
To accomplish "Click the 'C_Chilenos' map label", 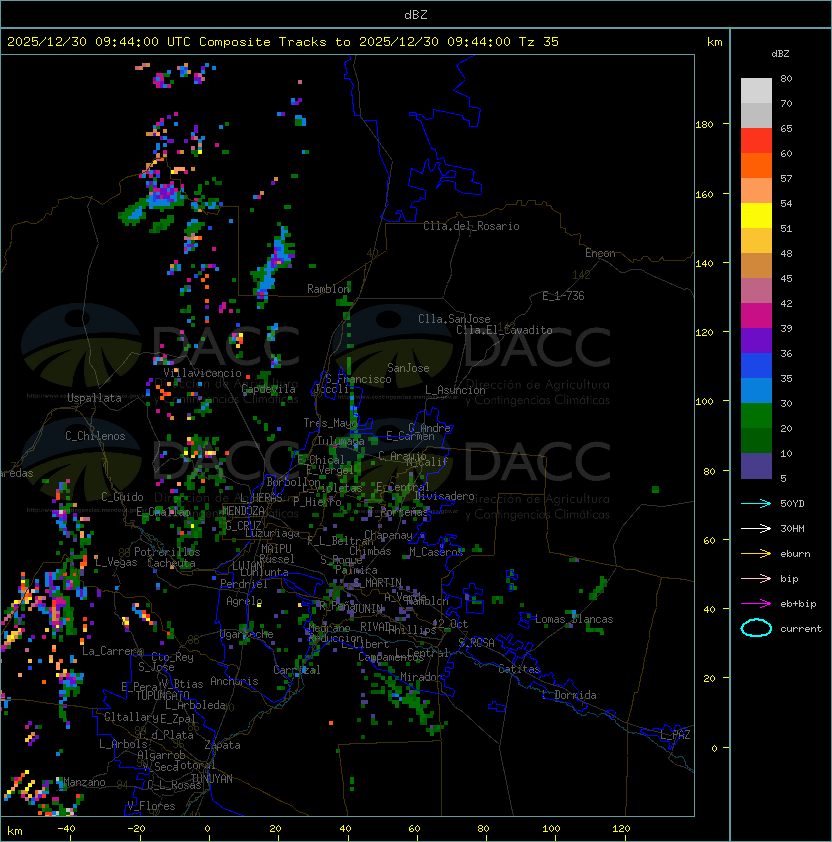I will [95, 436].
